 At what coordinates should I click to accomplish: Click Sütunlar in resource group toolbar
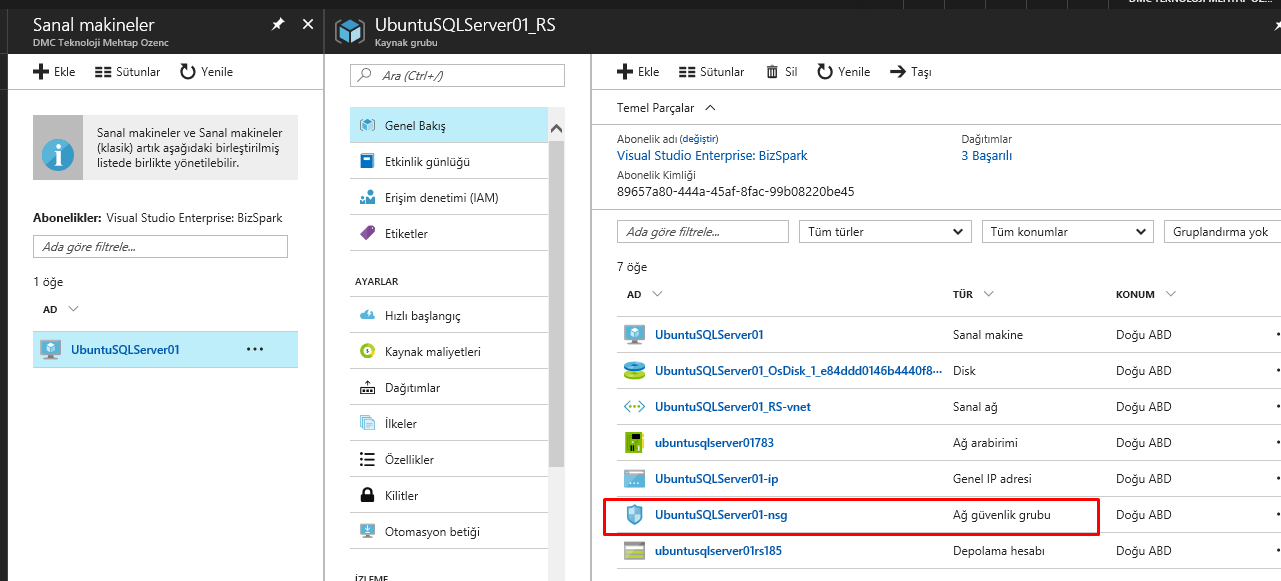(x=711, y=72)
